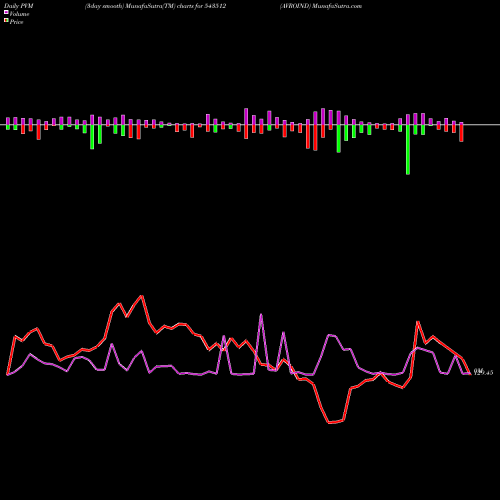
Task: Click the price value label at line end
Action: pos(483,372)
